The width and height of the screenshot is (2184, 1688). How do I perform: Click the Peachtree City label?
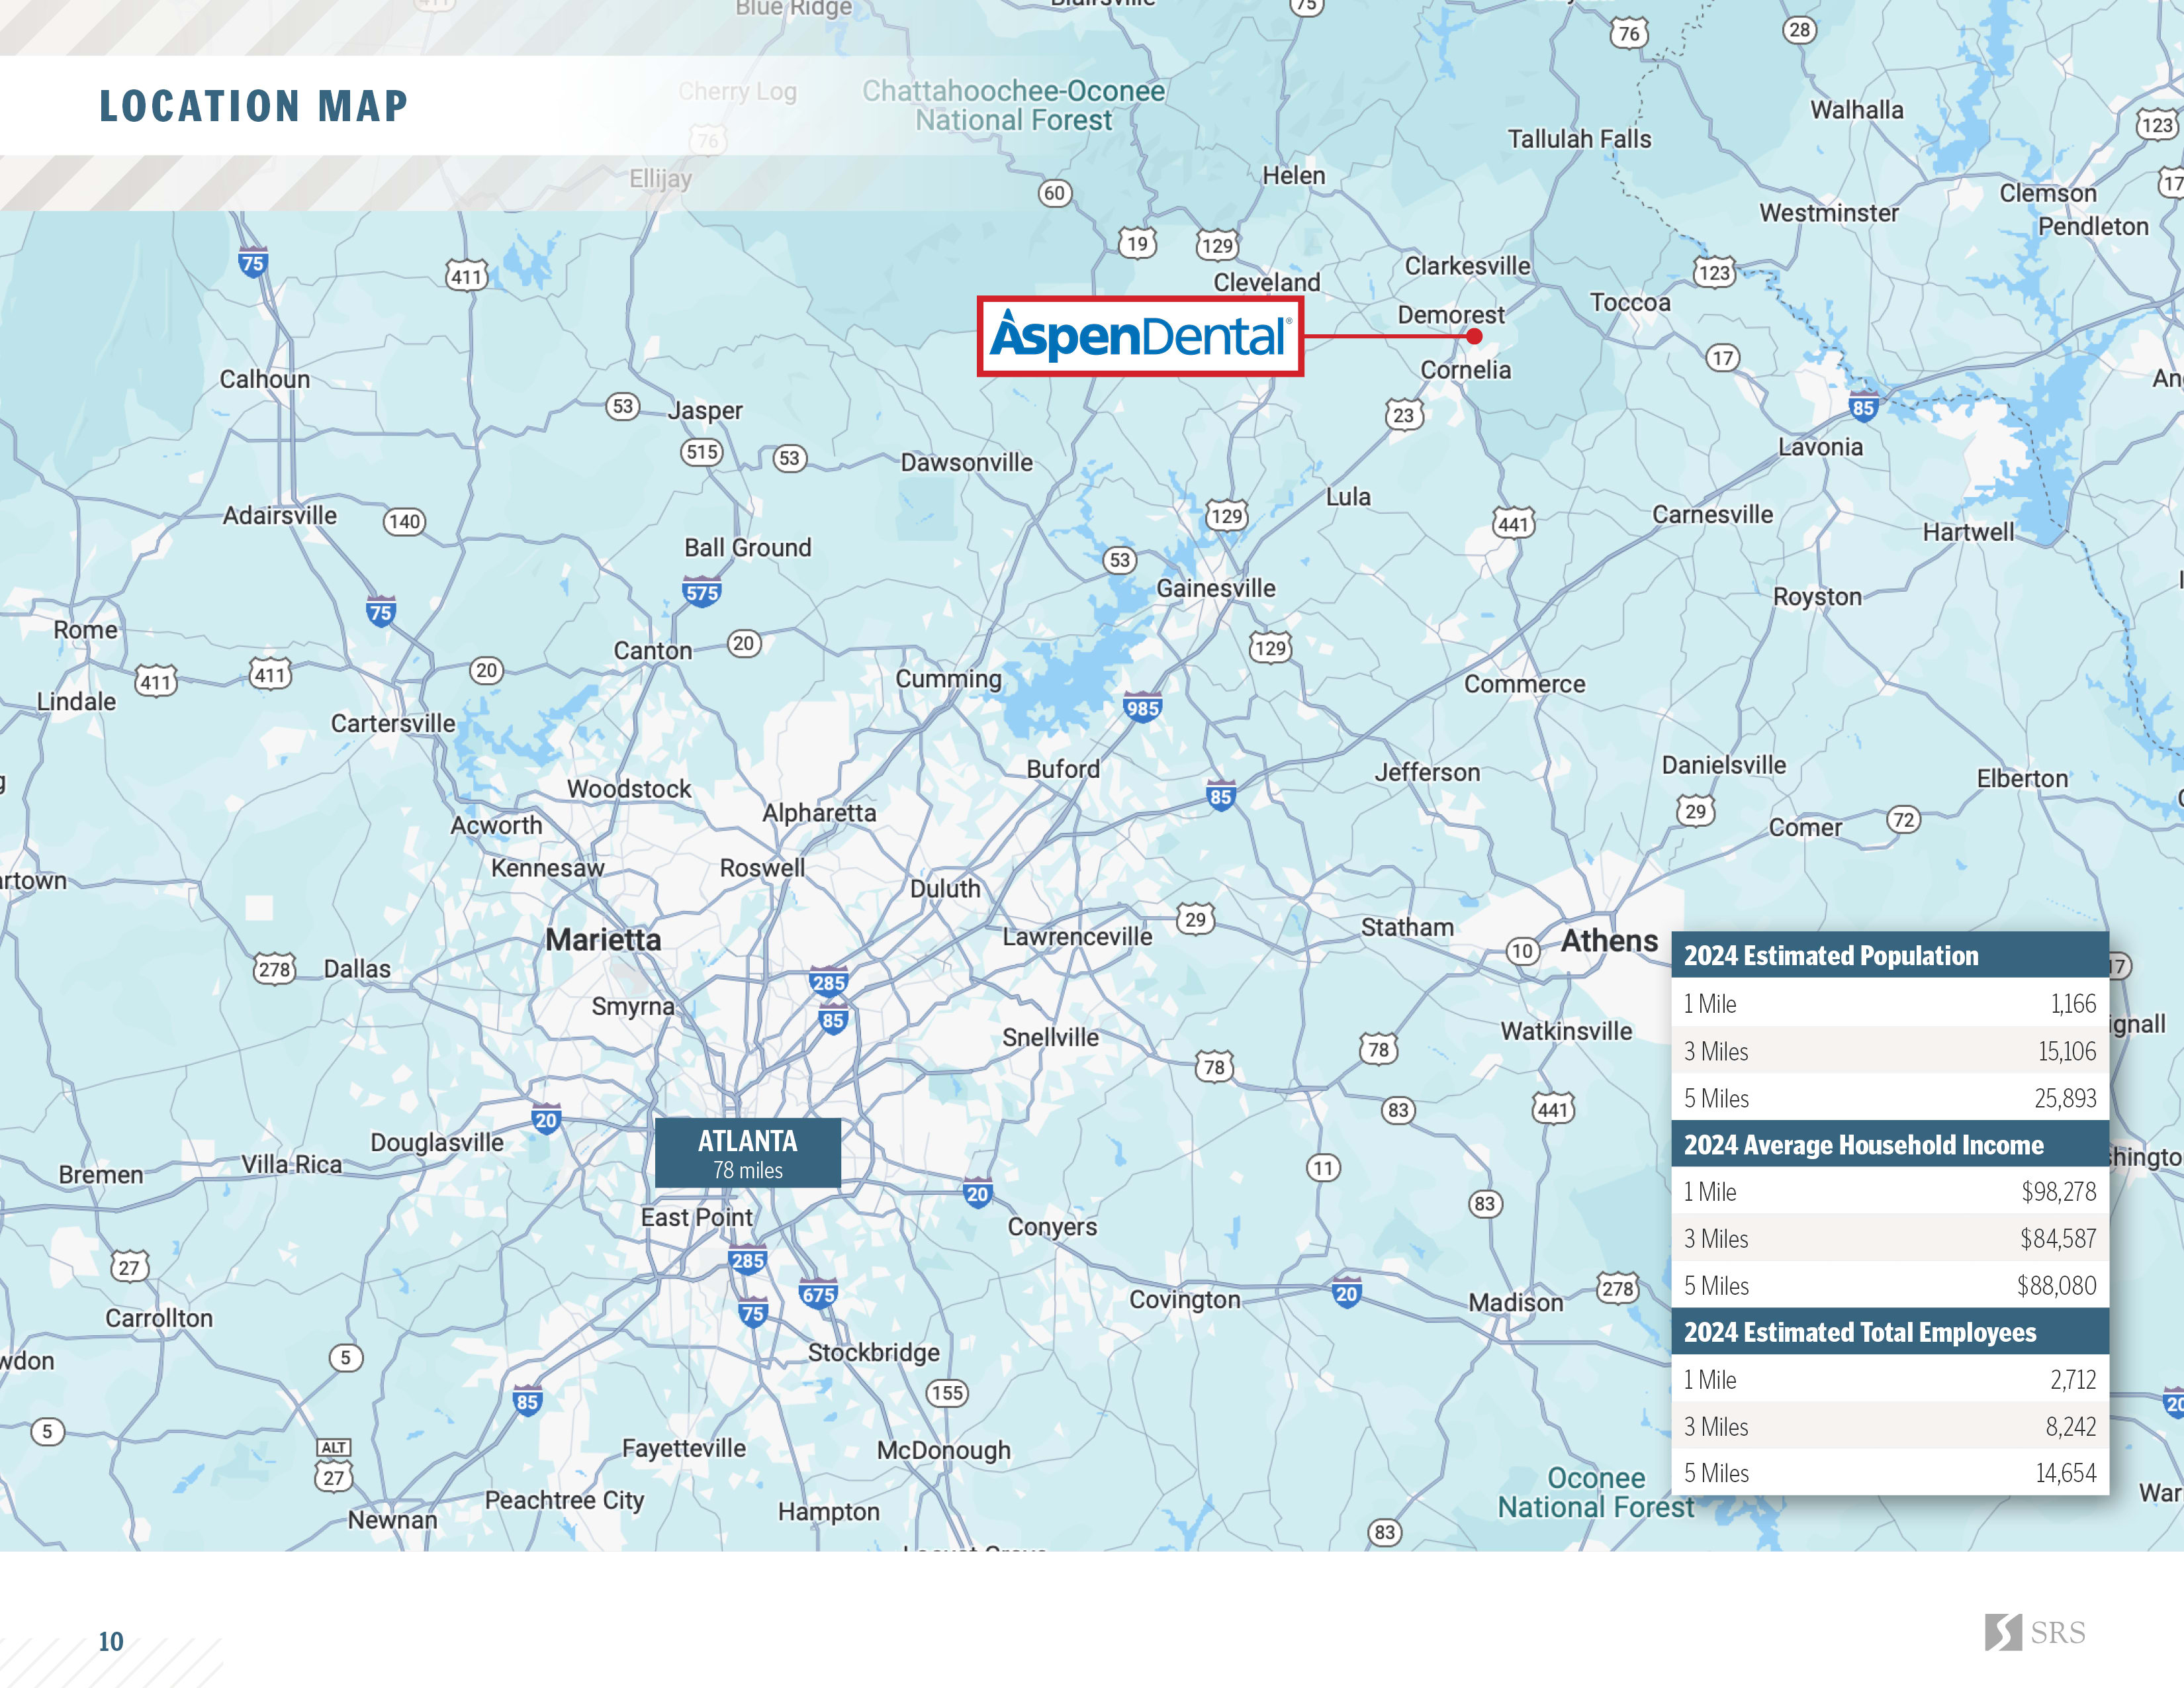[x=565, y=1500]
